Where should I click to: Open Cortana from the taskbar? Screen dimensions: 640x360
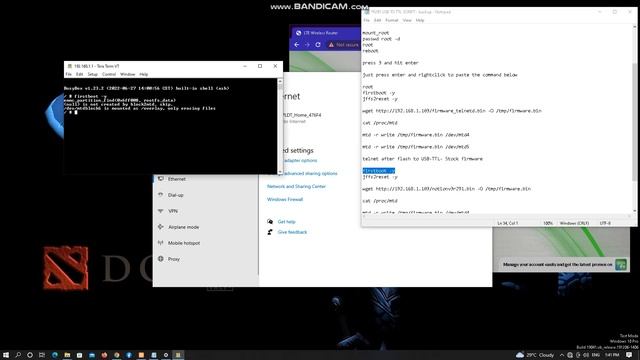pos(30,355)
